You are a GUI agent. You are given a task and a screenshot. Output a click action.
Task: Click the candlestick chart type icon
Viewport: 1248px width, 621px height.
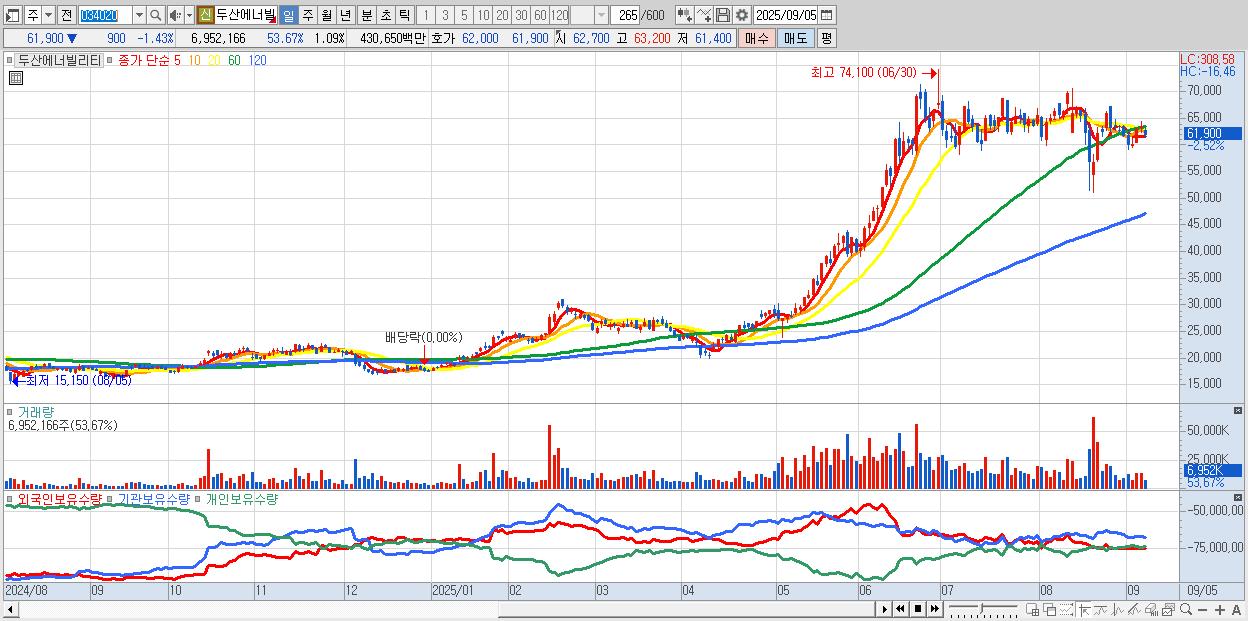point(684,16)
